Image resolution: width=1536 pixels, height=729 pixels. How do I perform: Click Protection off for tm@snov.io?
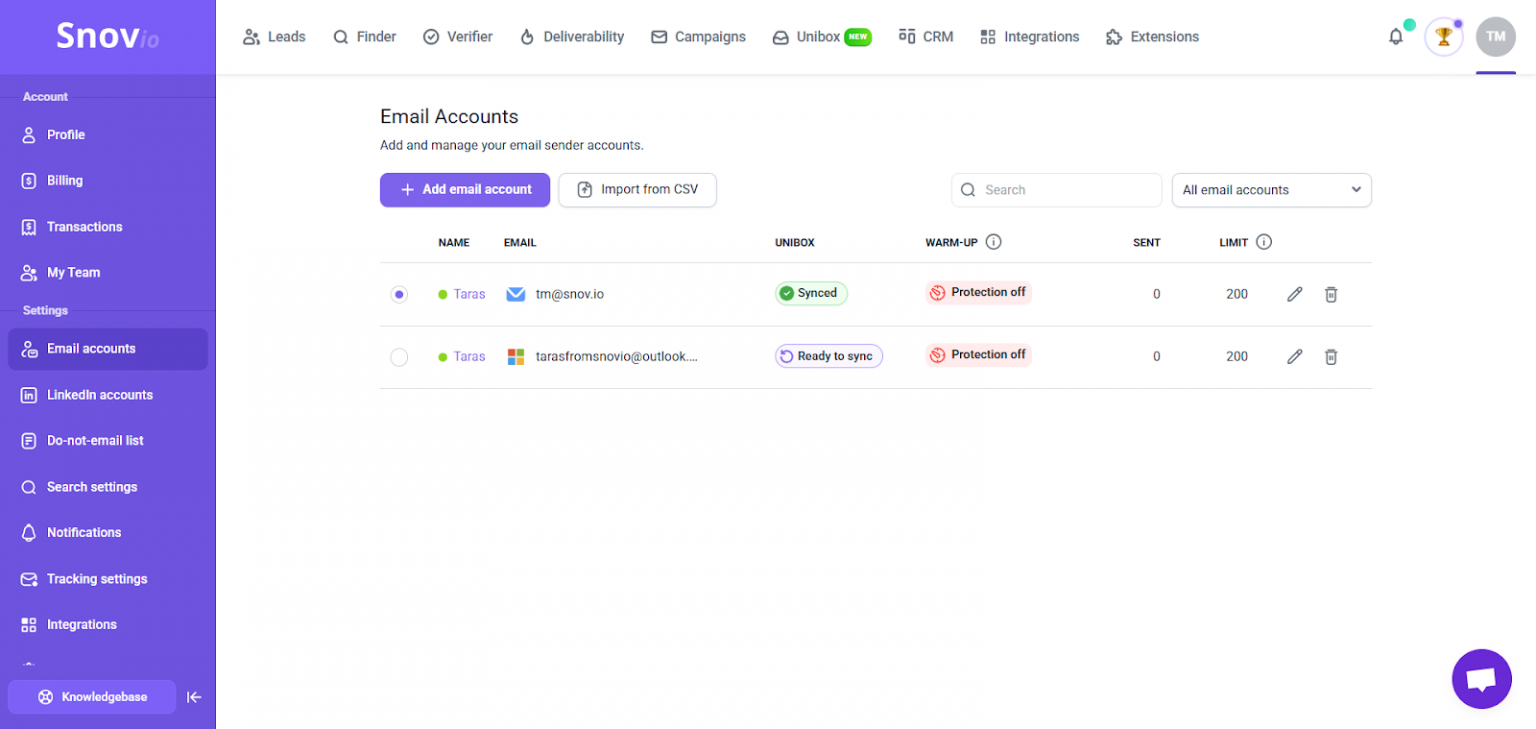[978, 292]
